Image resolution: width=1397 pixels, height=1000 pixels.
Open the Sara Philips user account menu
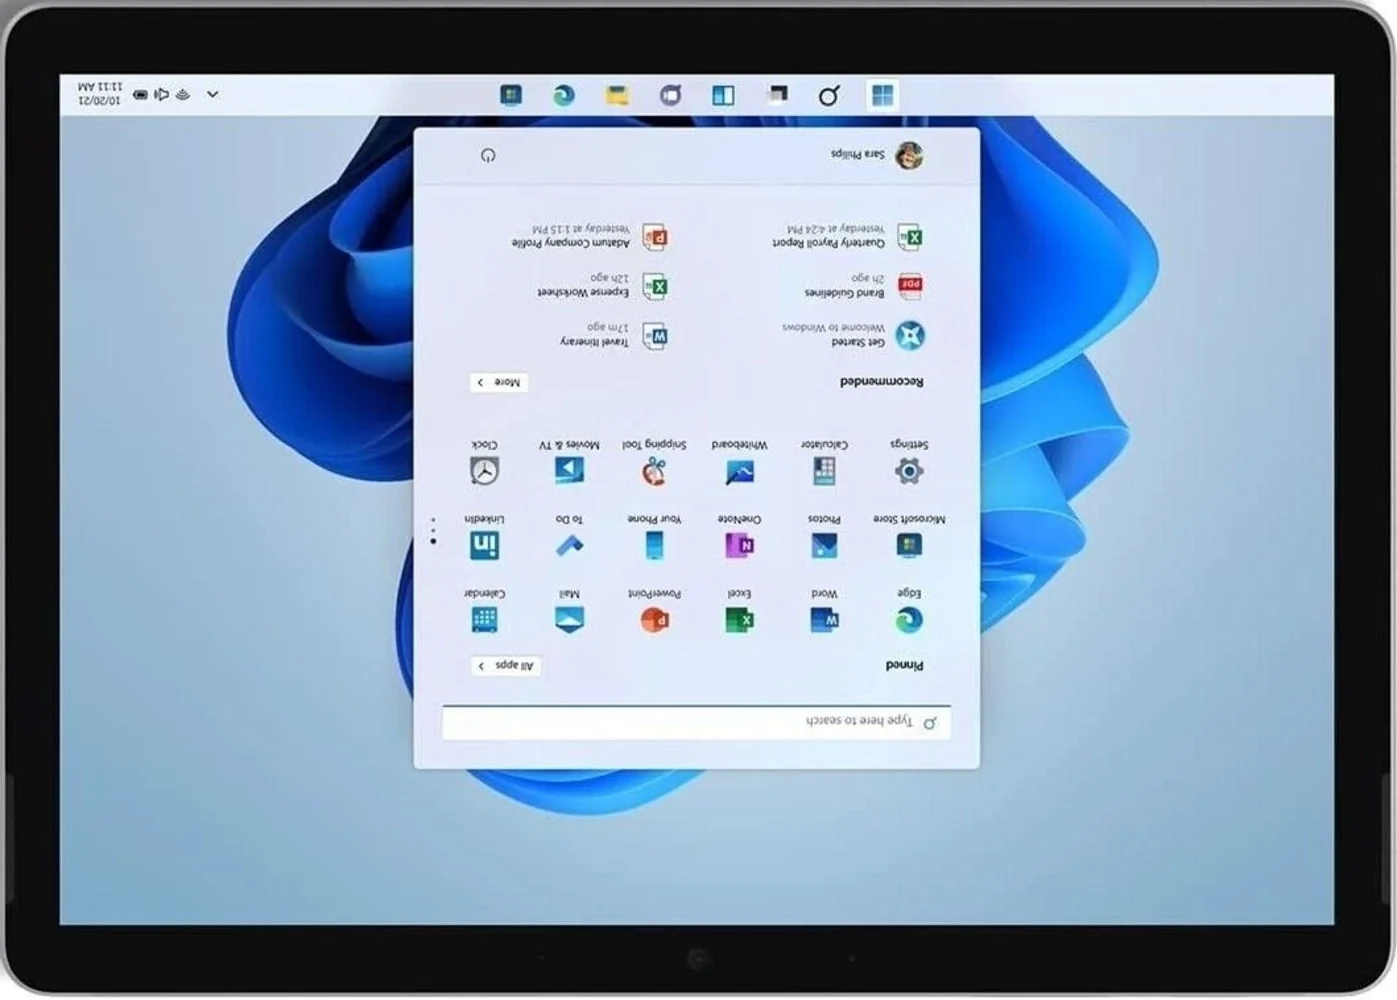(877, 155)
